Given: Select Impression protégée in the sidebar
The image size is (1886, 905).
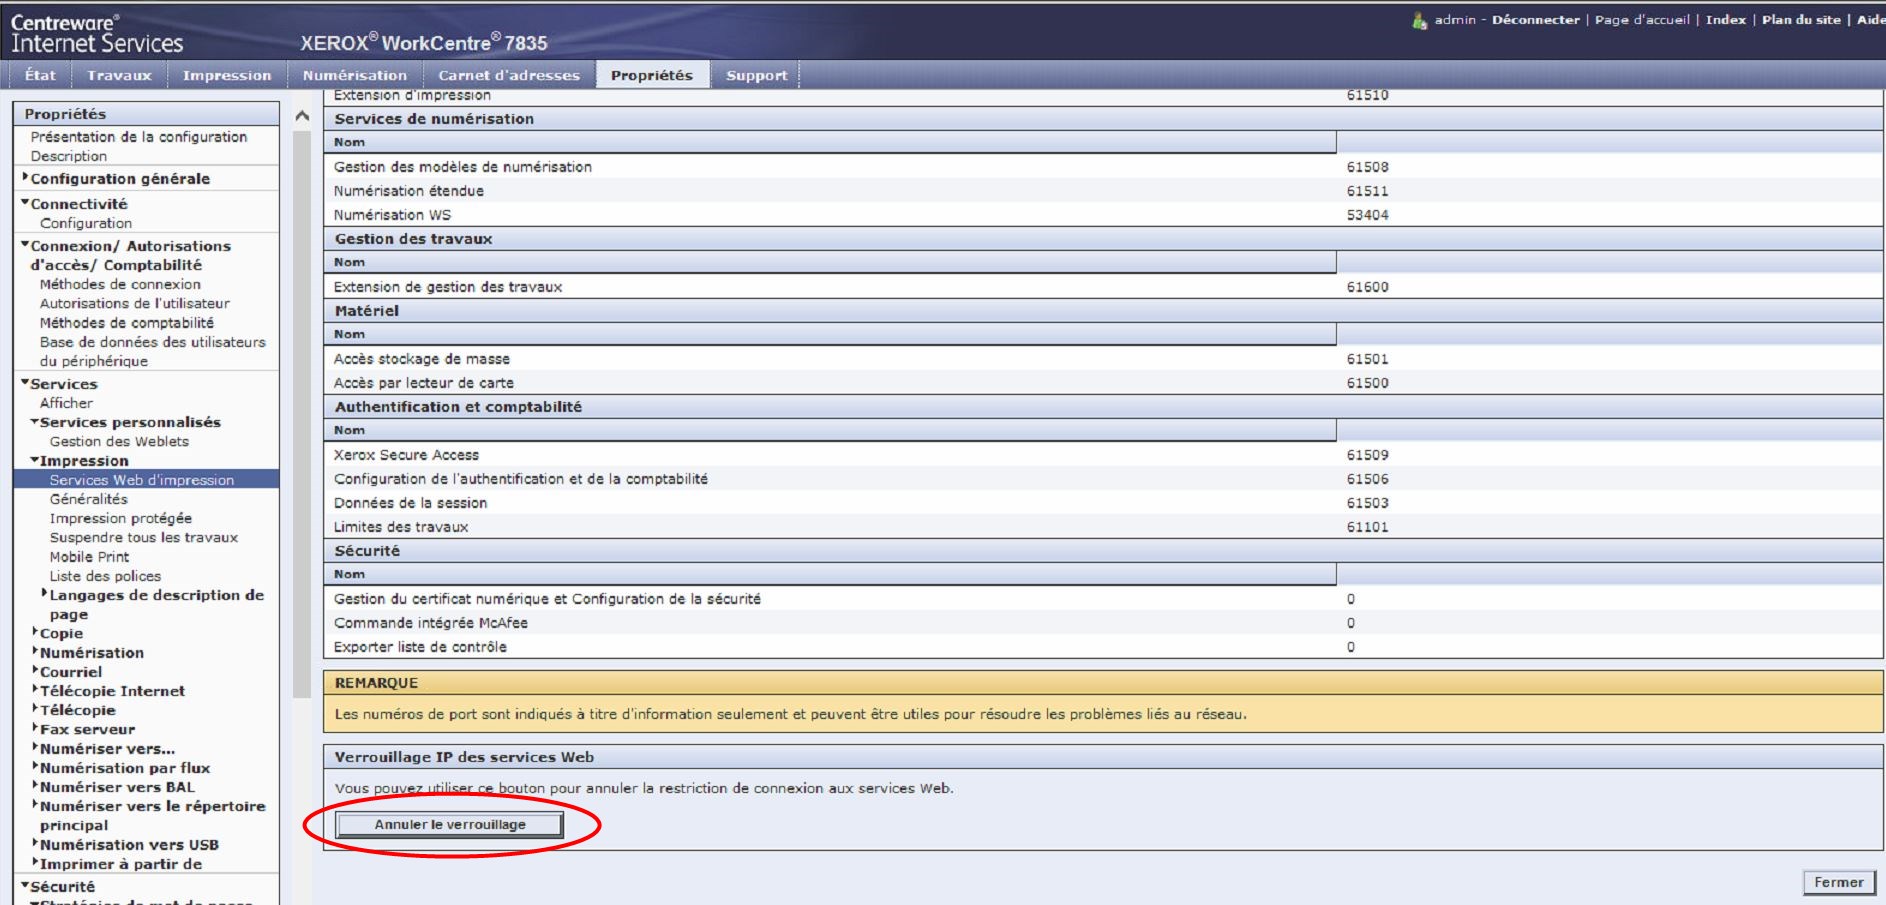Looking at the screenshot, I should tap(121, 518).
